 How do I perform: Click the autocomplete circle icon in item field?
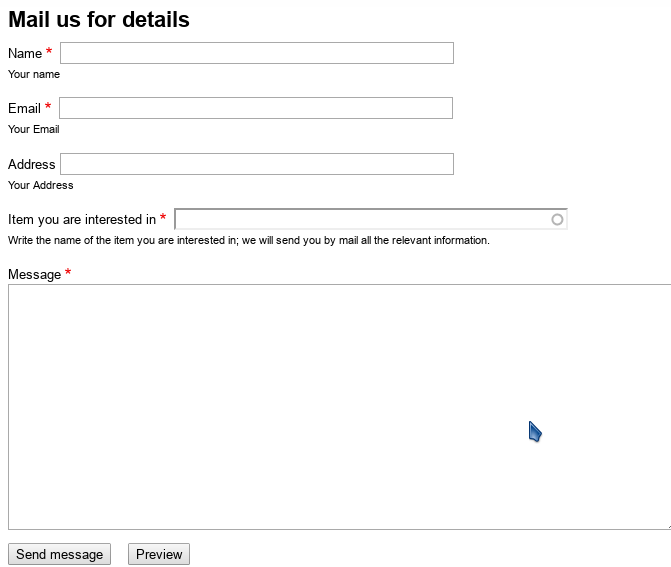[x=557, y=220]
